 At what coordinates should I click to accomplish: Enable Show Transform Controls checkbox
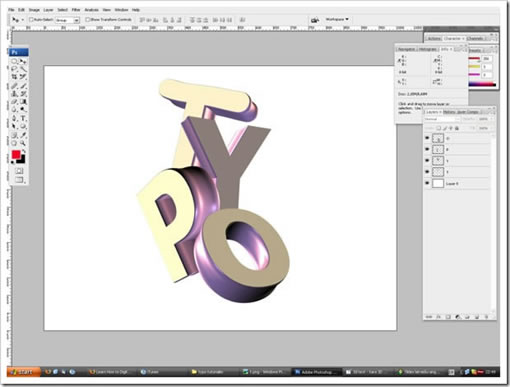pyautogui.click(x=88, y=20)
